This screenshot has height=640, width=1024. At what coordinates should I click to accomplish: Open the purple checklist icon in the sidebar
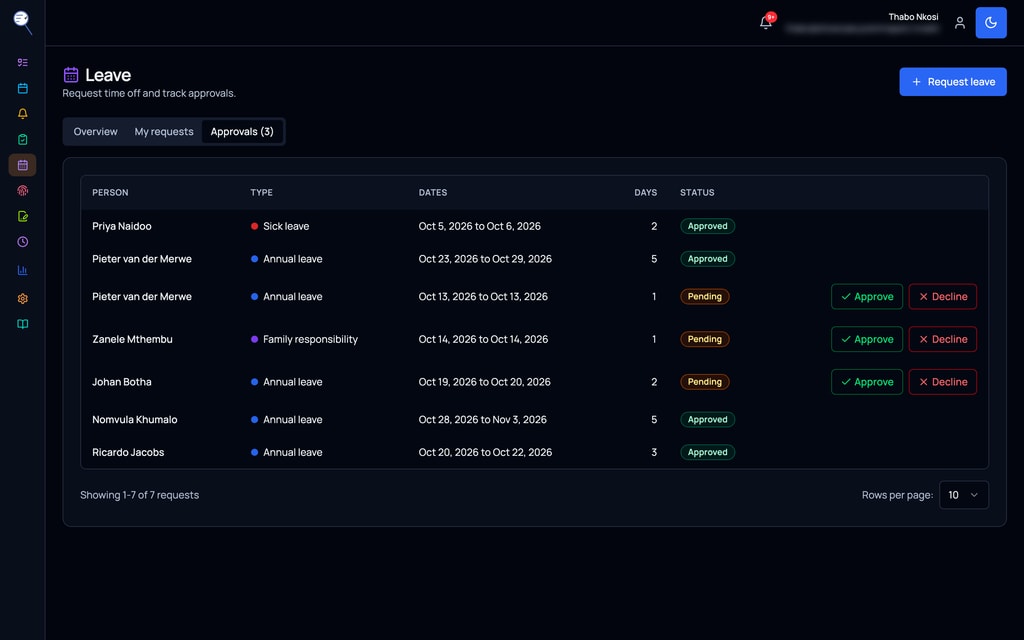(x=22, y=63)
